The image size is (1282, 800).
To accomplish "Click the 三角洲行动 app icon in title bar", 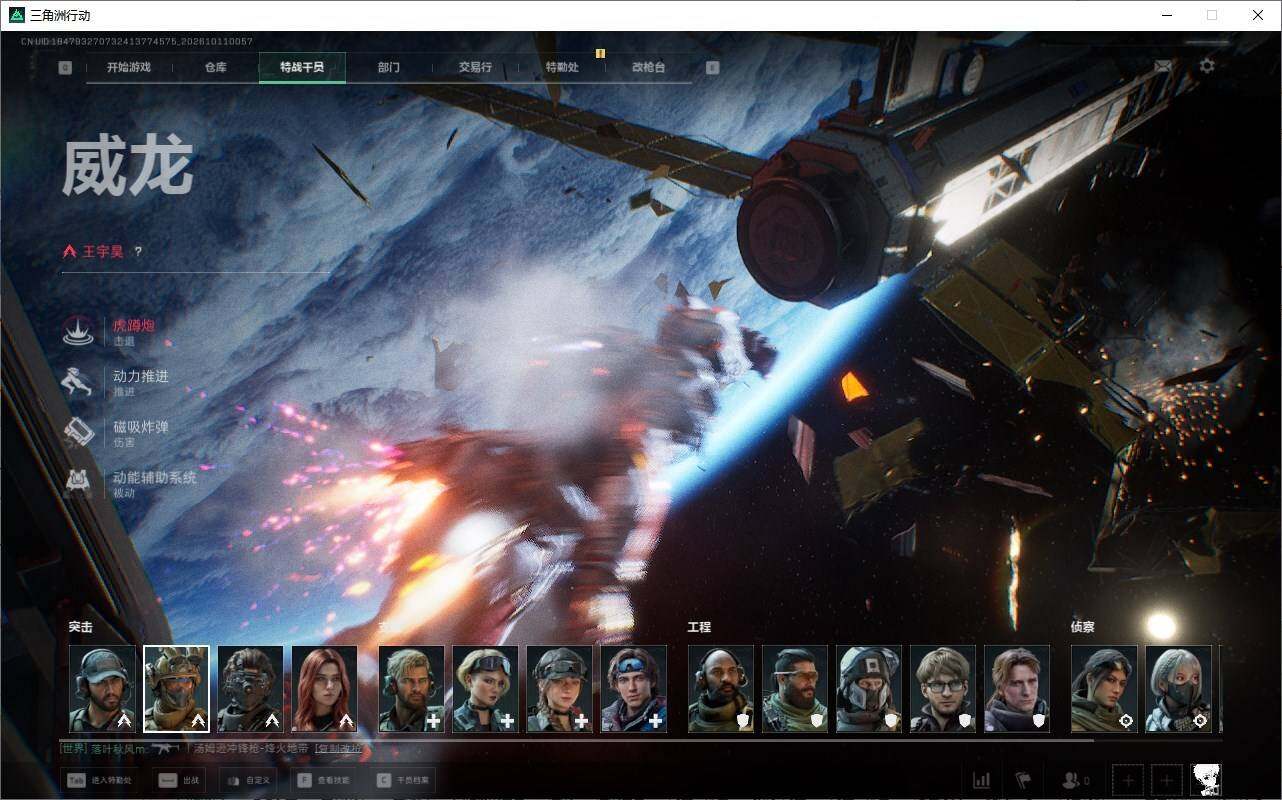I will (16, 15).
